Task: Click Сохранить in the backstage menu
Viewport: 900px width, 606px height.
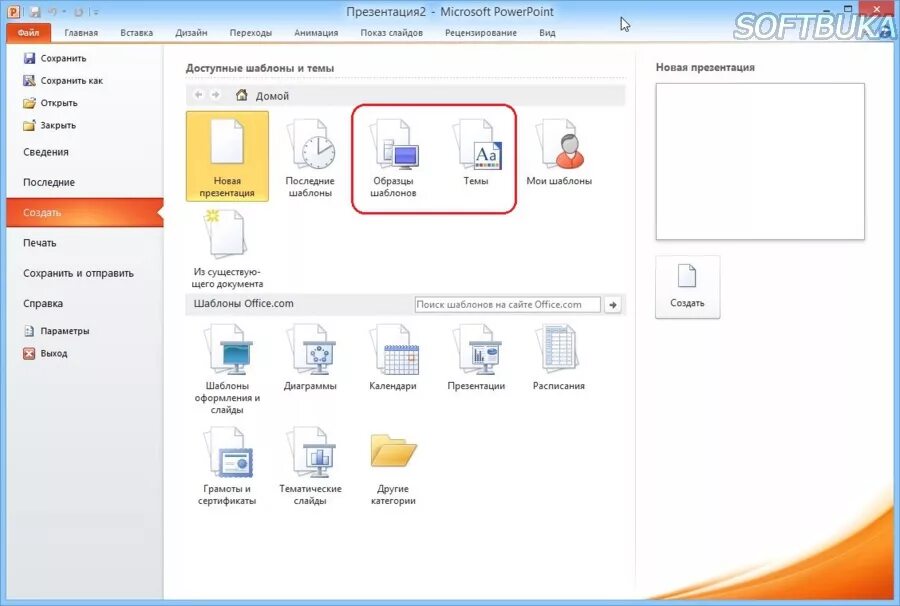Action: [x=55, y=59]
